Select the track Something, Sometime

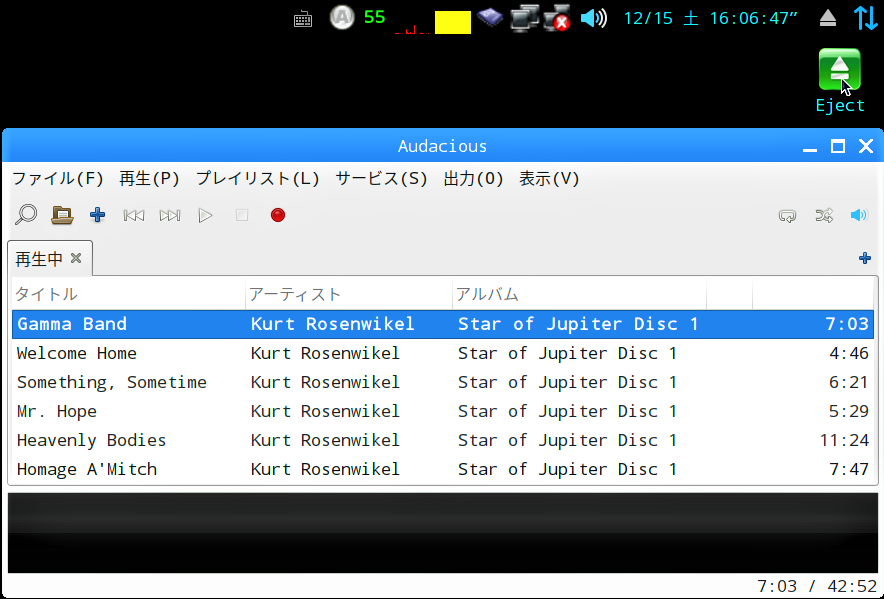443,382
